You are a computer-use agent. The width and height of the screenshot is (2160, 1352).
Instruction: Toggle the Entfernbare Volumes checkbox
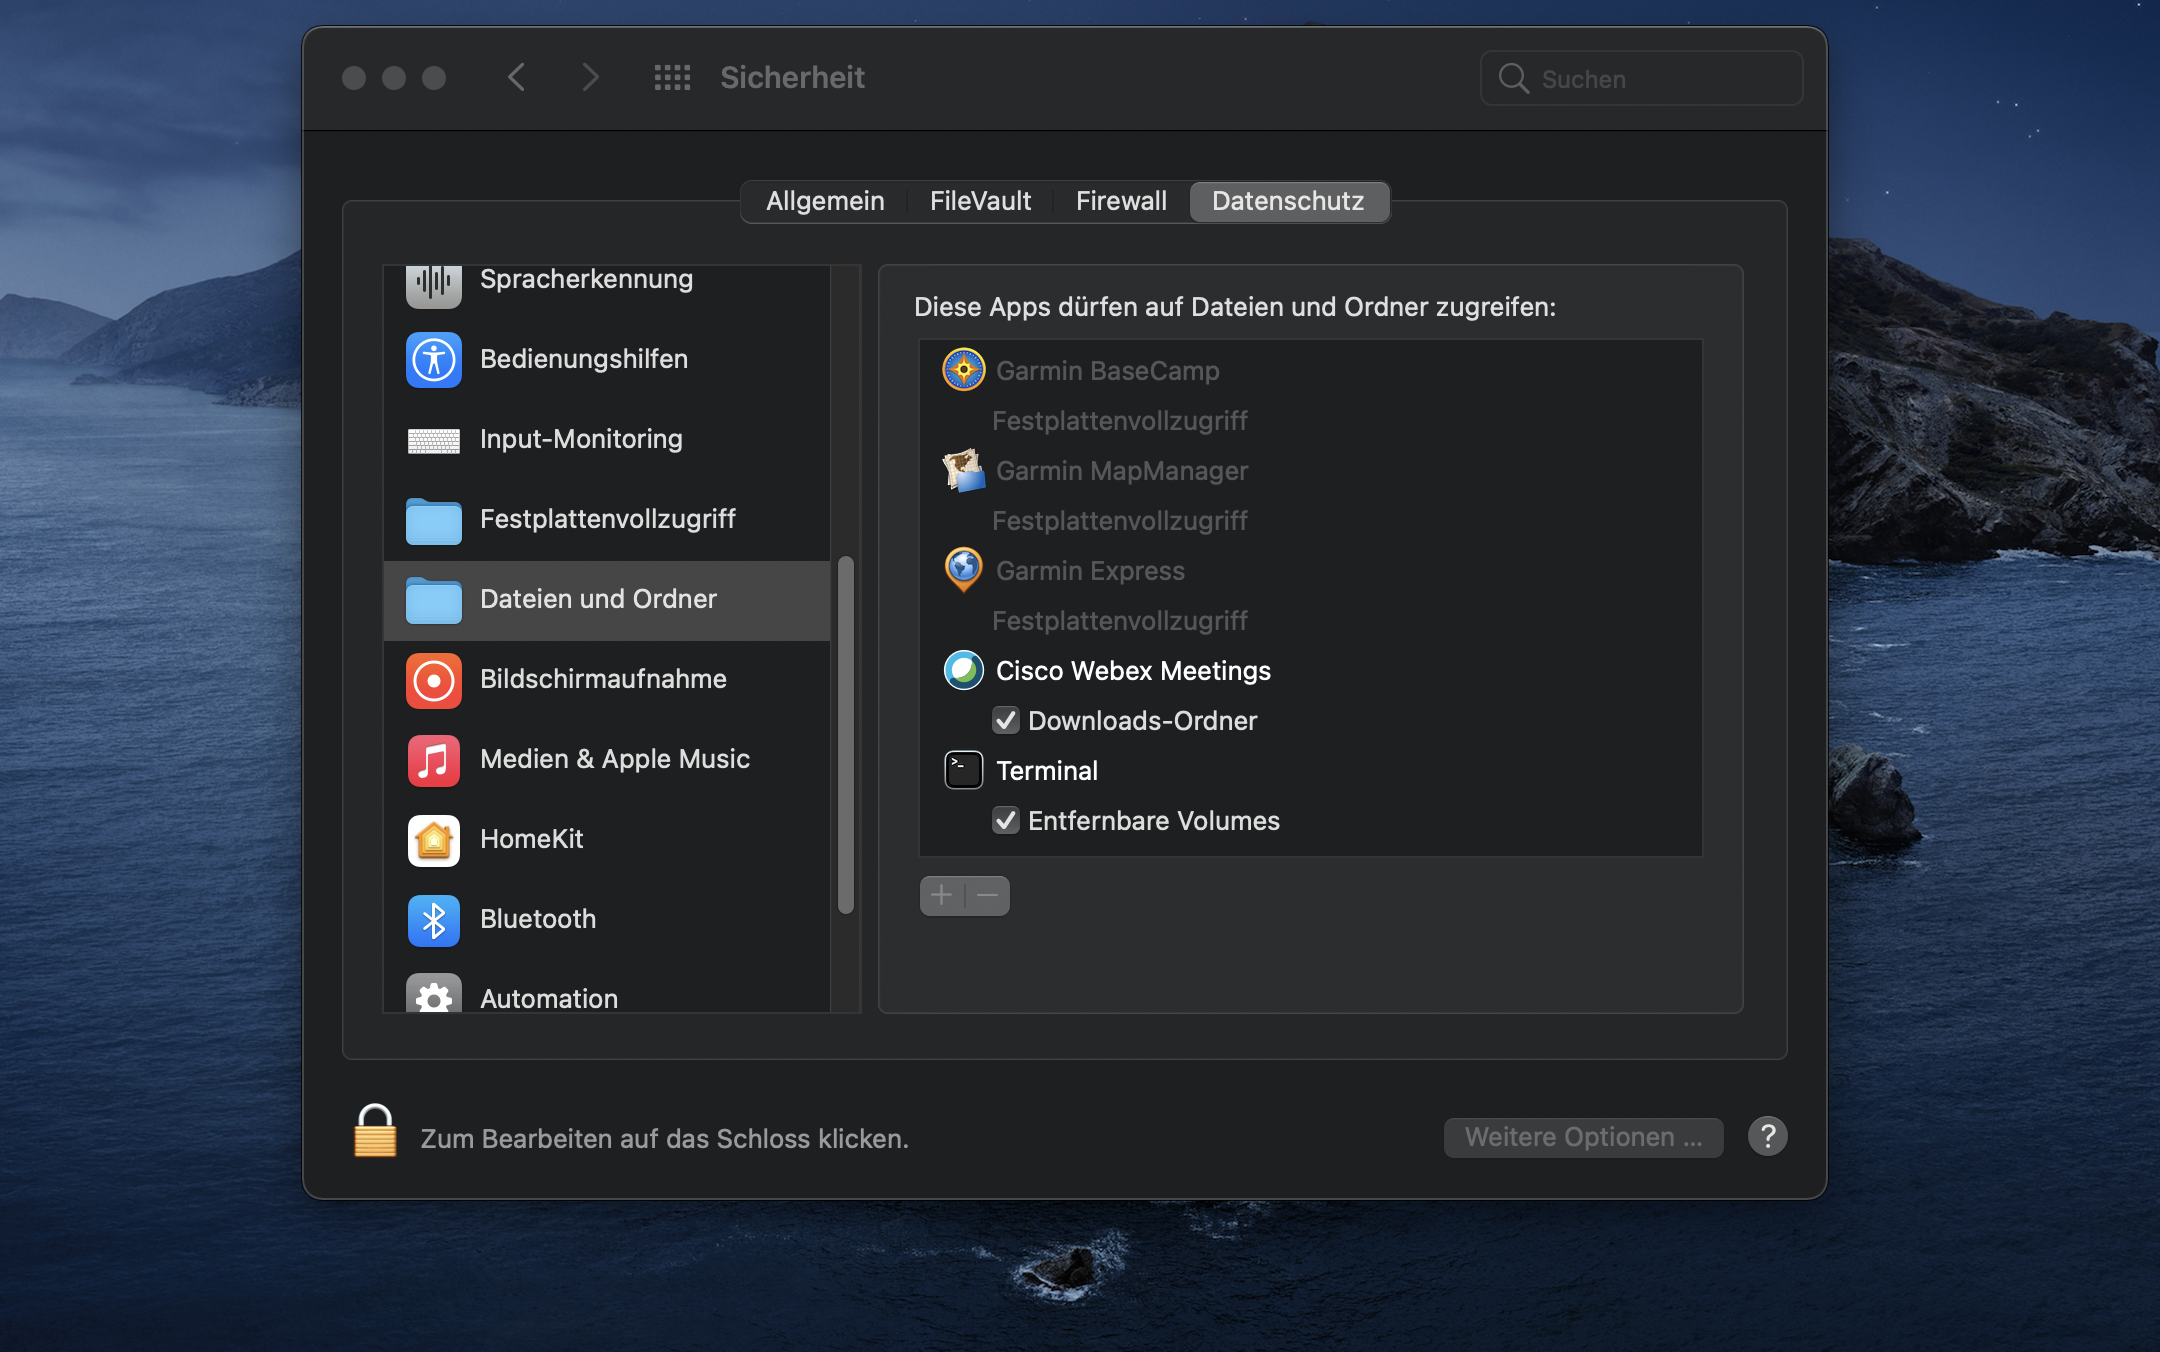coord(1005,821)
